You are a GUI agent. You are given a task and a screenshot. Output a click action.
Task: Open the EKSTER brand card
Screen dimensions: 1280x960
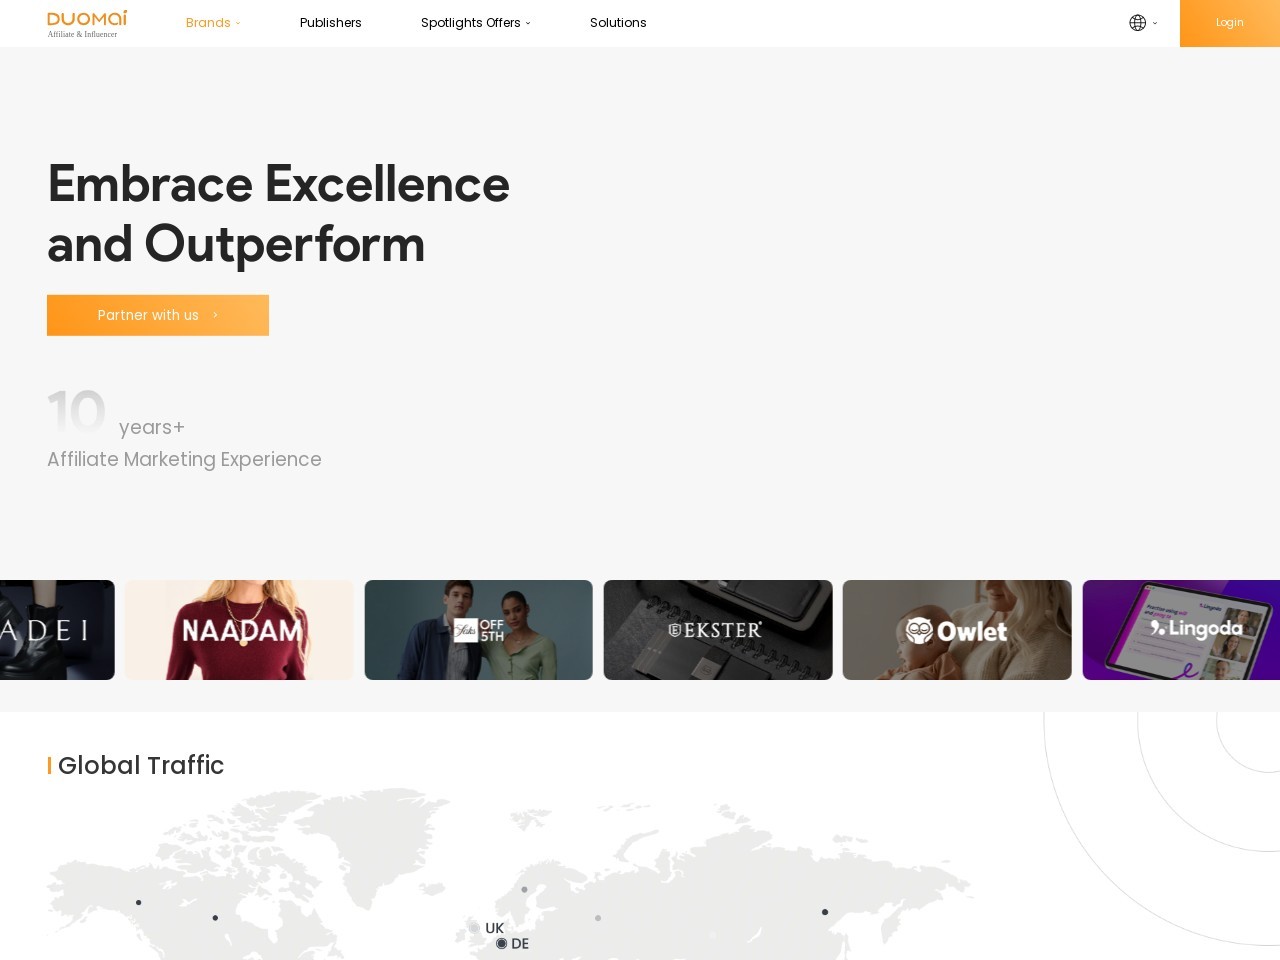717,630
